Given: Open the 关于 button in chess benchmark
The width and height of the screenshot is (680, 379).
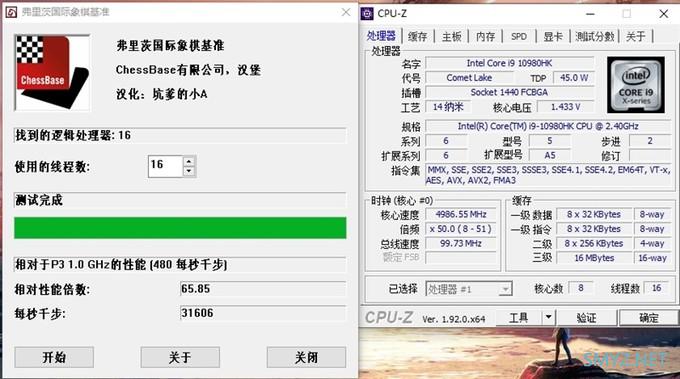Looking at the screenshot, I should (x=180, y=357).
